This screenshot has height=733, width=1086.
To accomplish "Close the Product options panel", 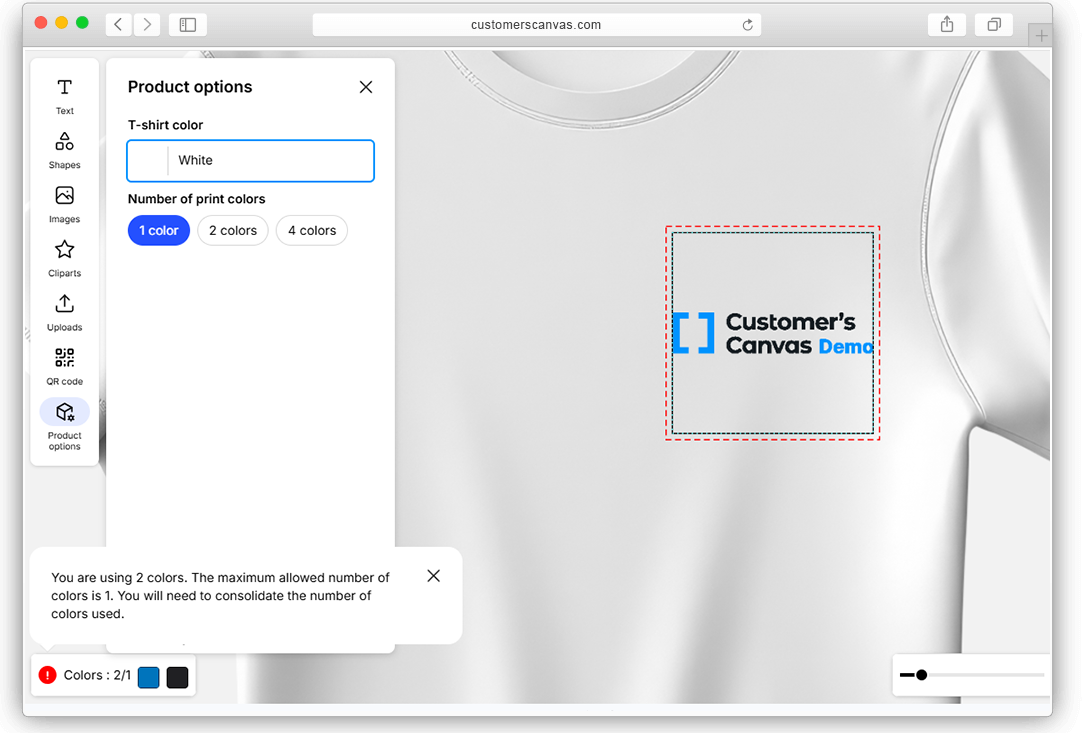I will point(366,87).
